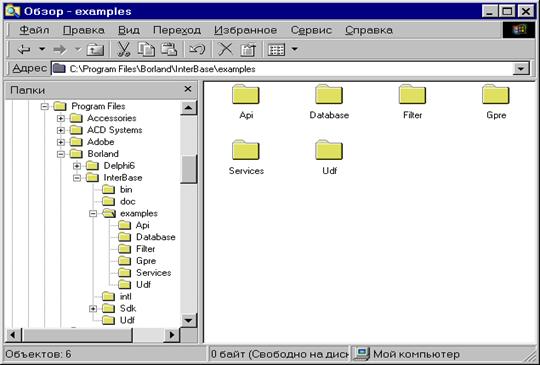Select the Udf folder in right pane

pos(329,158)
